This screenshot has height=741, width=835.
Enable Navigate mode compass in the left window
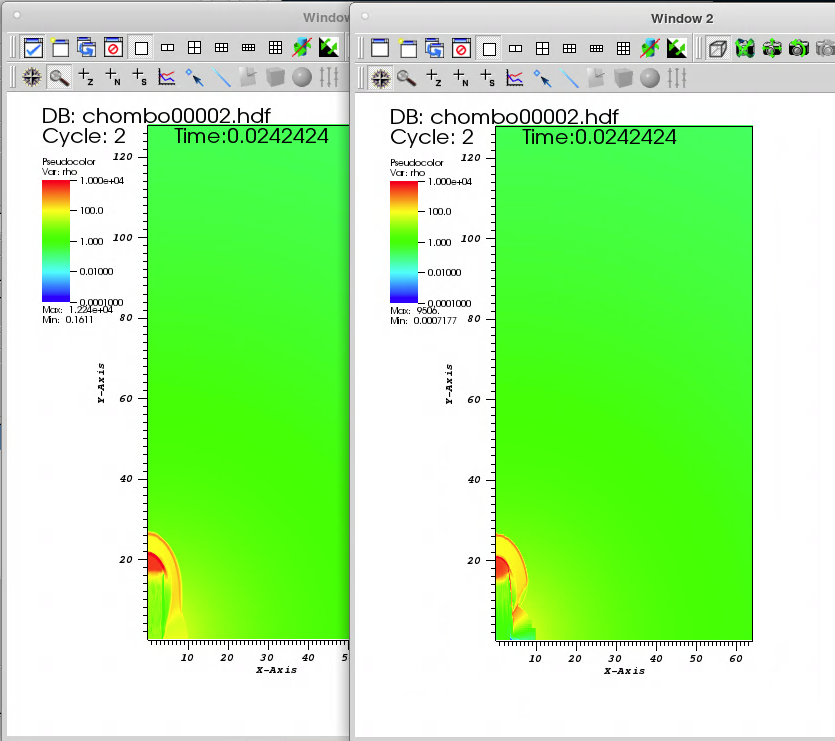(x=32, y=77)
